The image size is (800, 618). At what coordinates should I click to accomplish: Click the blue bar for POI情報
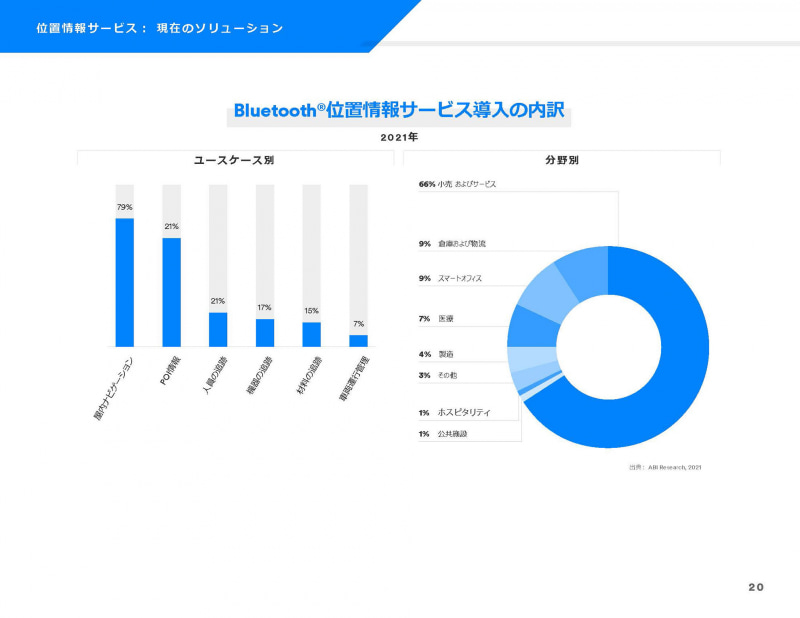171,292
